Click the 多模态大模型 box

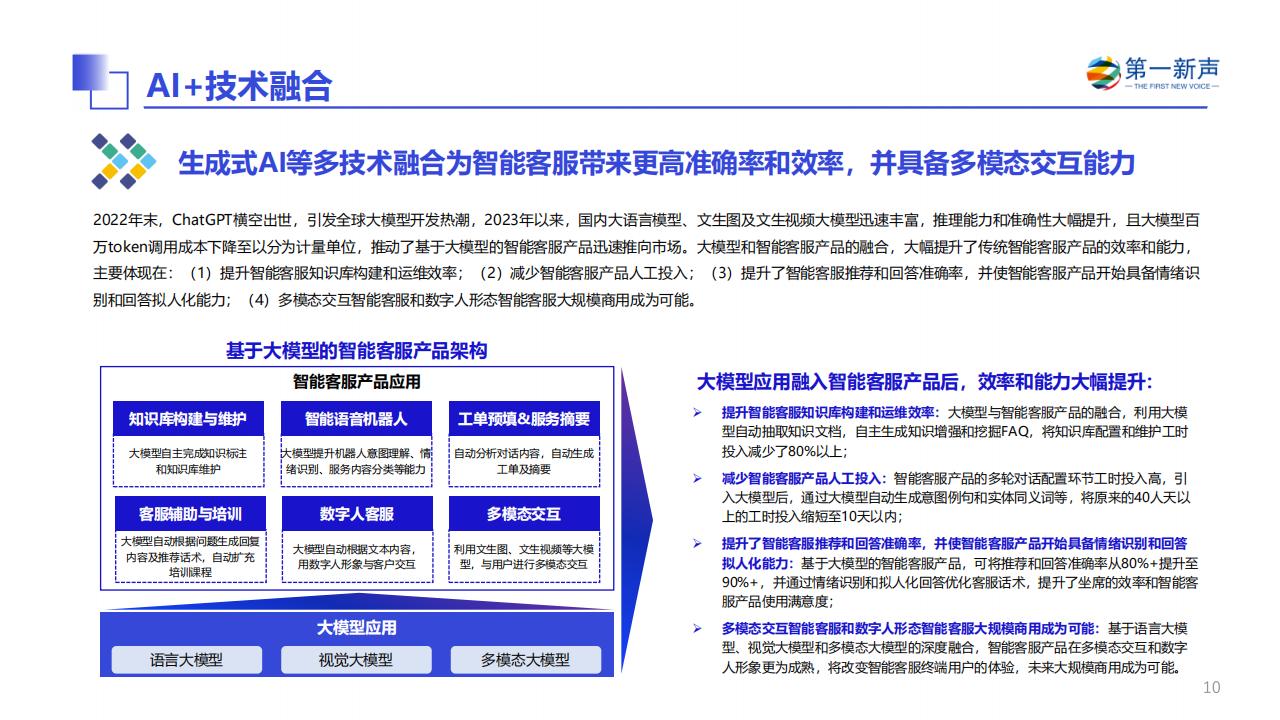coord(525,660)
